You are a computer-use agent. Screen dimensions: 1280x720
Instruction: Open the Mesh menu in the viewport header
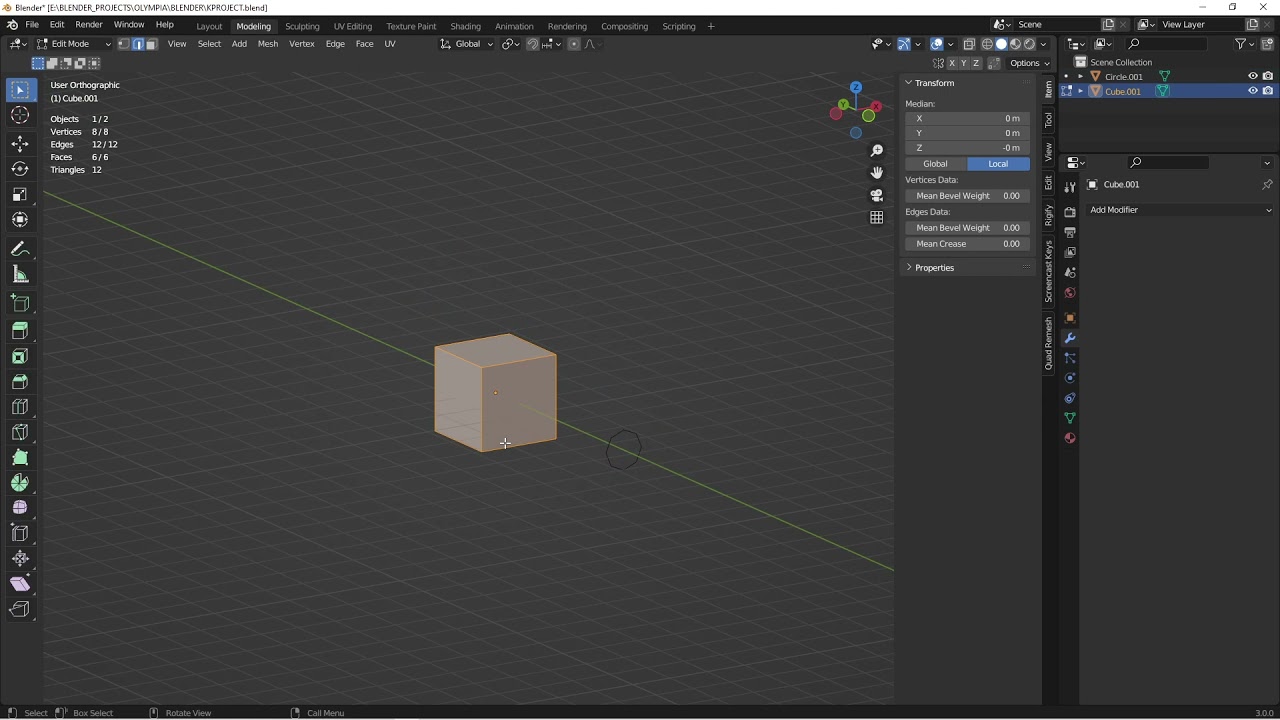[x=267, y=44]
